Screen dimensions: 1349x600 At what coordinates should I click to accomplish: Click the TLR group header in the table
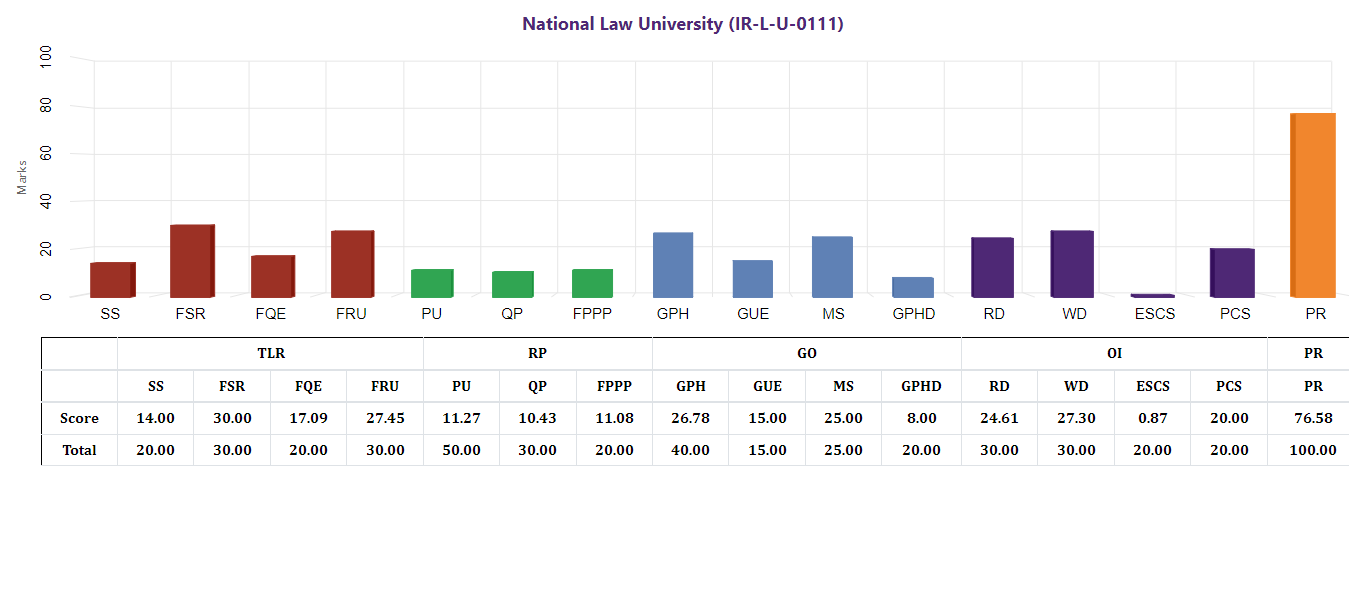(x=270, y=354)
